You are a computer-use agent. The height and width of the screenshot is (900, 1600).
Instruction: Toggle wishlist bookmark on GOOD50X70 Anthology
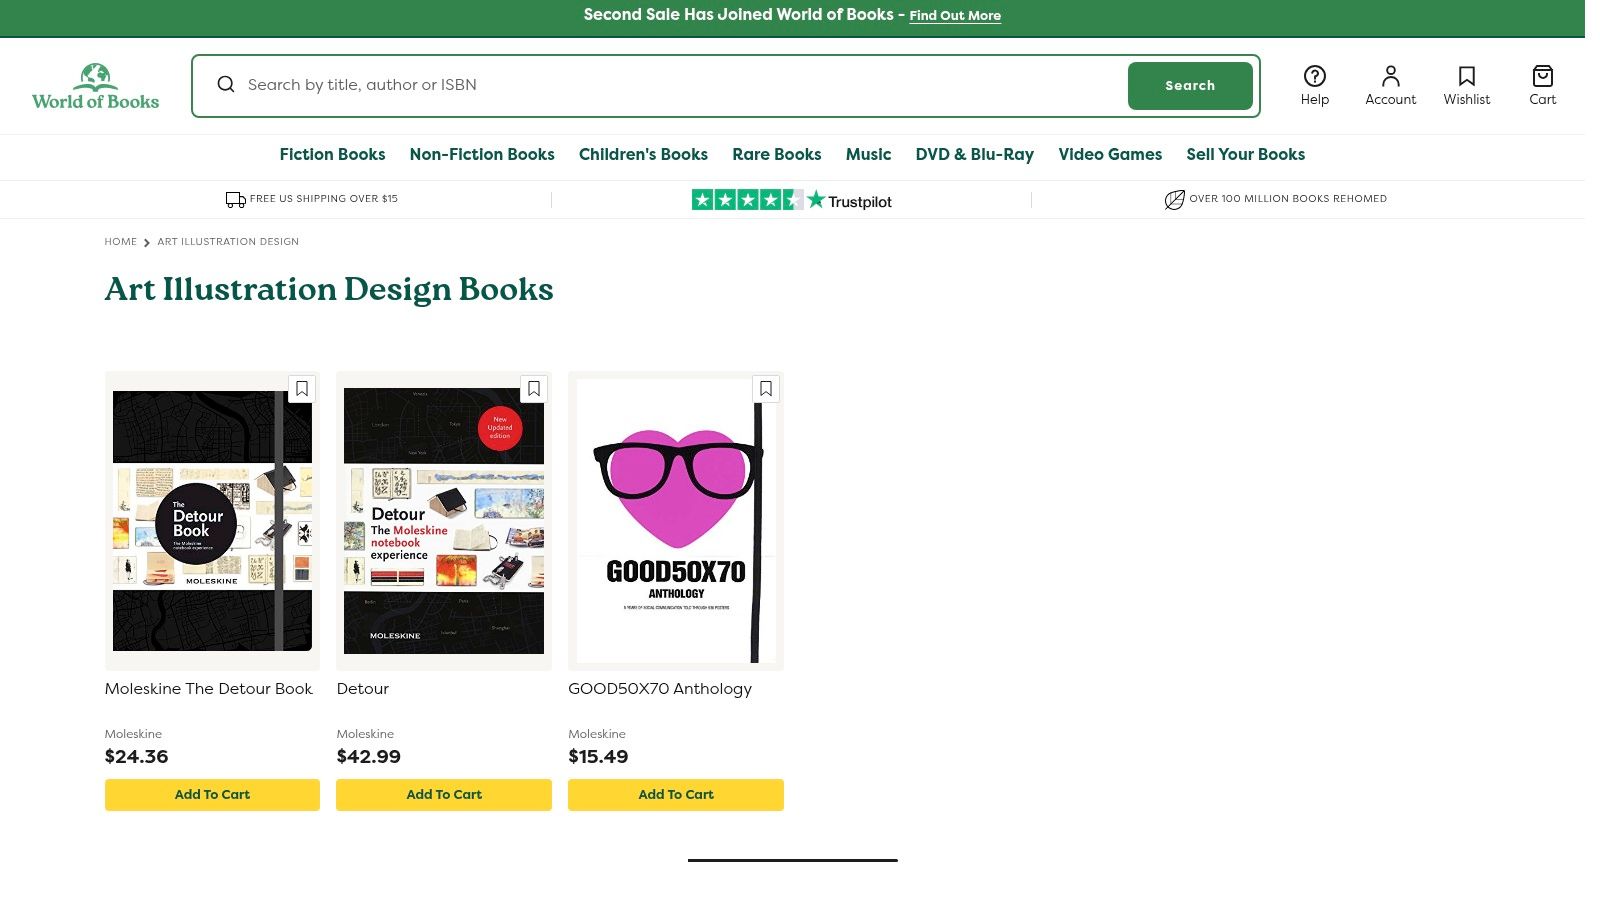tap(766, 389)
